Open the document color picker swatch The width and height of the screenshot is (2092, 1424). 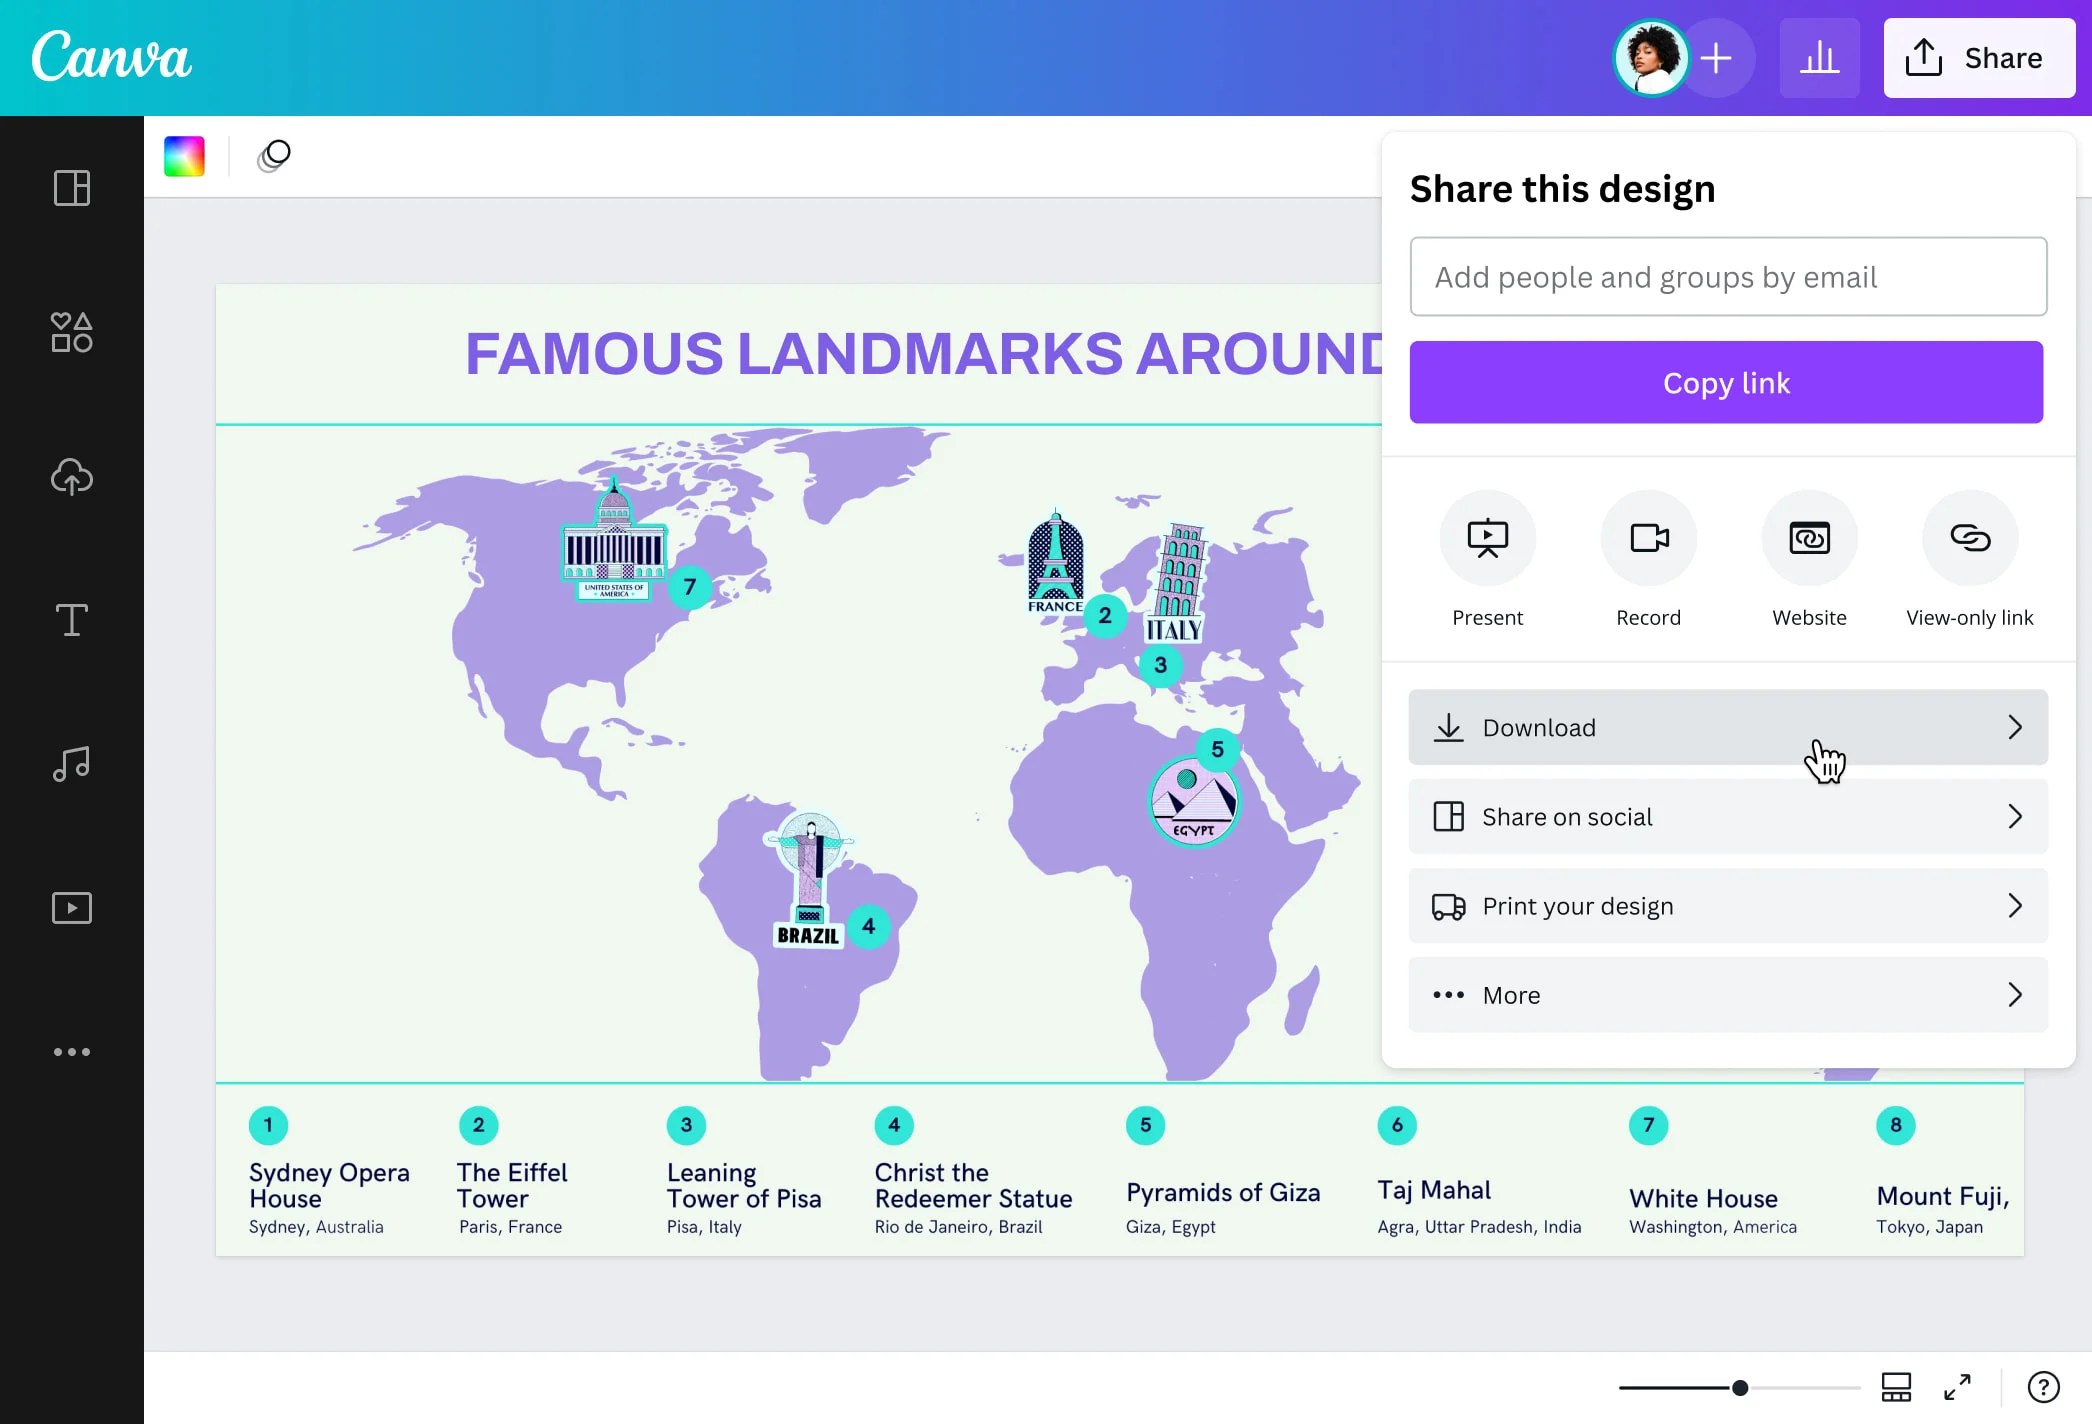pyautogui.click(x=185, y=156)
